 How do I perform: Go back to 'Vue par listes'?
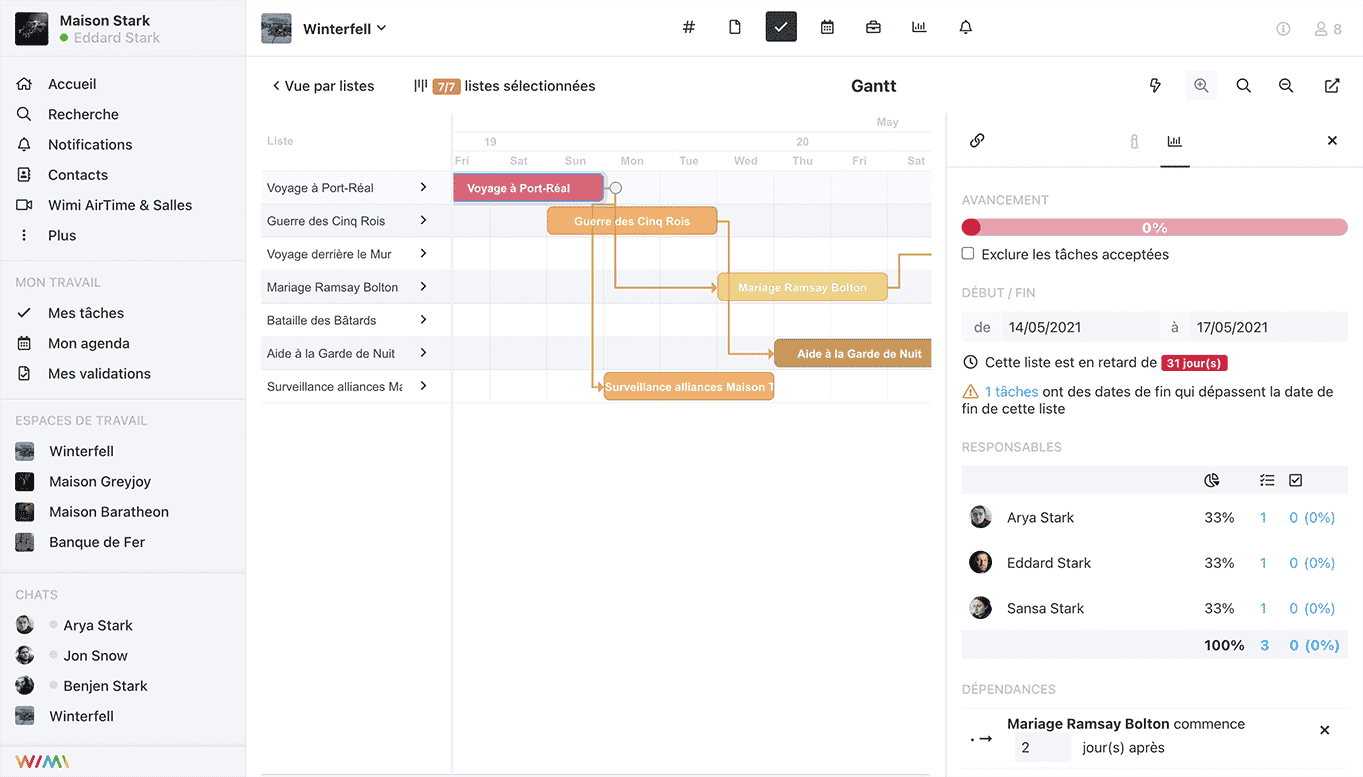click(323, 86)
